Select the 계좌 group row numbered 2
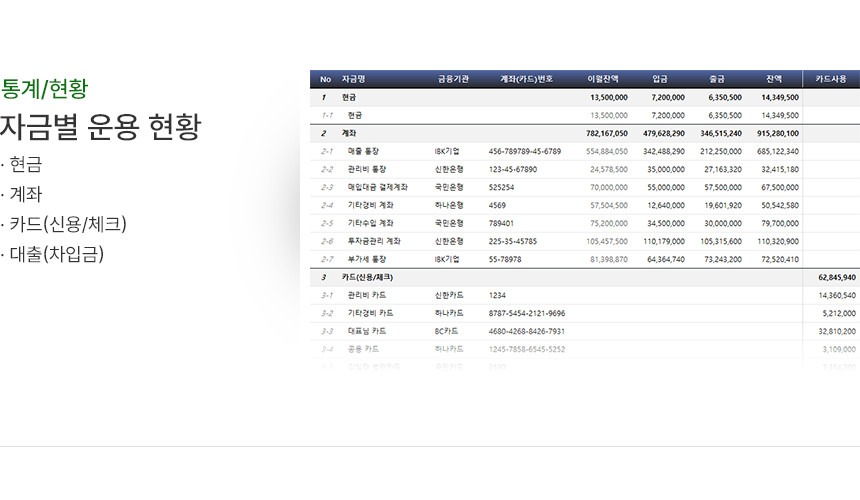Viewport: 860px width, 500px height. (349, 133)
